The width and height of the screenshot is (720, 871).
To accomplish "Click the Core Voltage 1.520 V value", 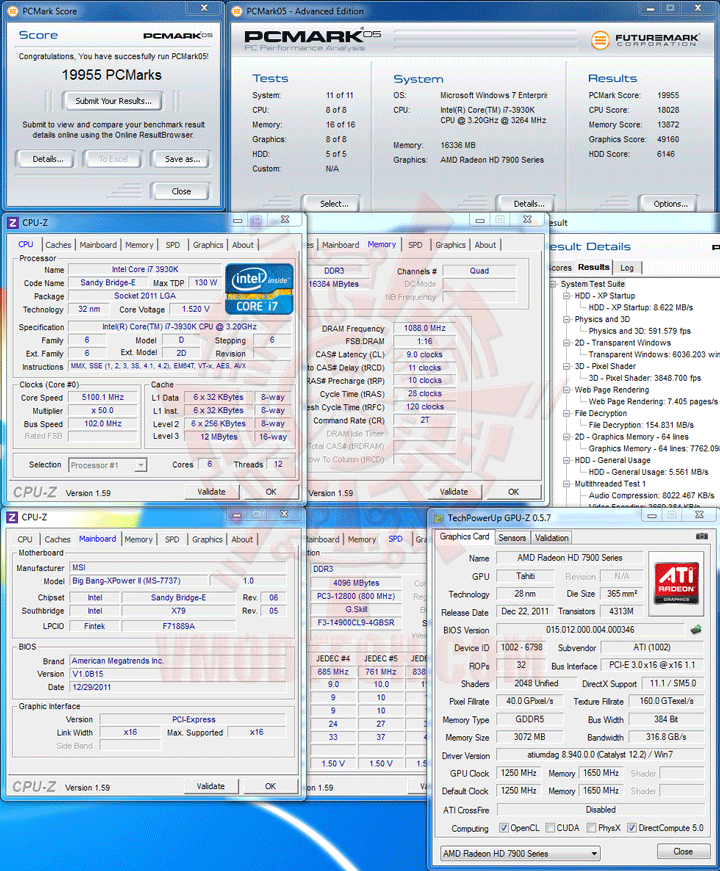I will pos(196,309).
